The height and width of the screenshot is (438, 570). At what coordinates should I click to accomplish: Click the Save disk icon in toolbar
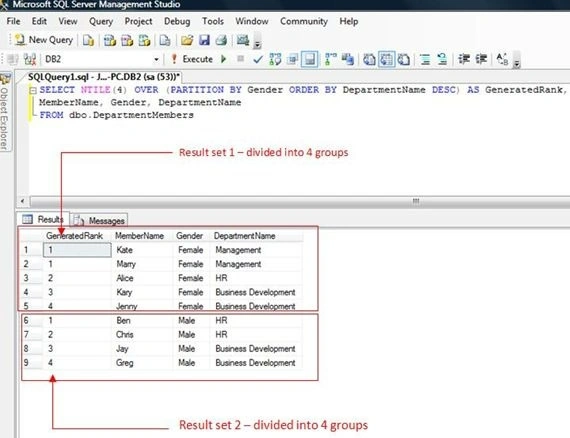pos(204,40)
